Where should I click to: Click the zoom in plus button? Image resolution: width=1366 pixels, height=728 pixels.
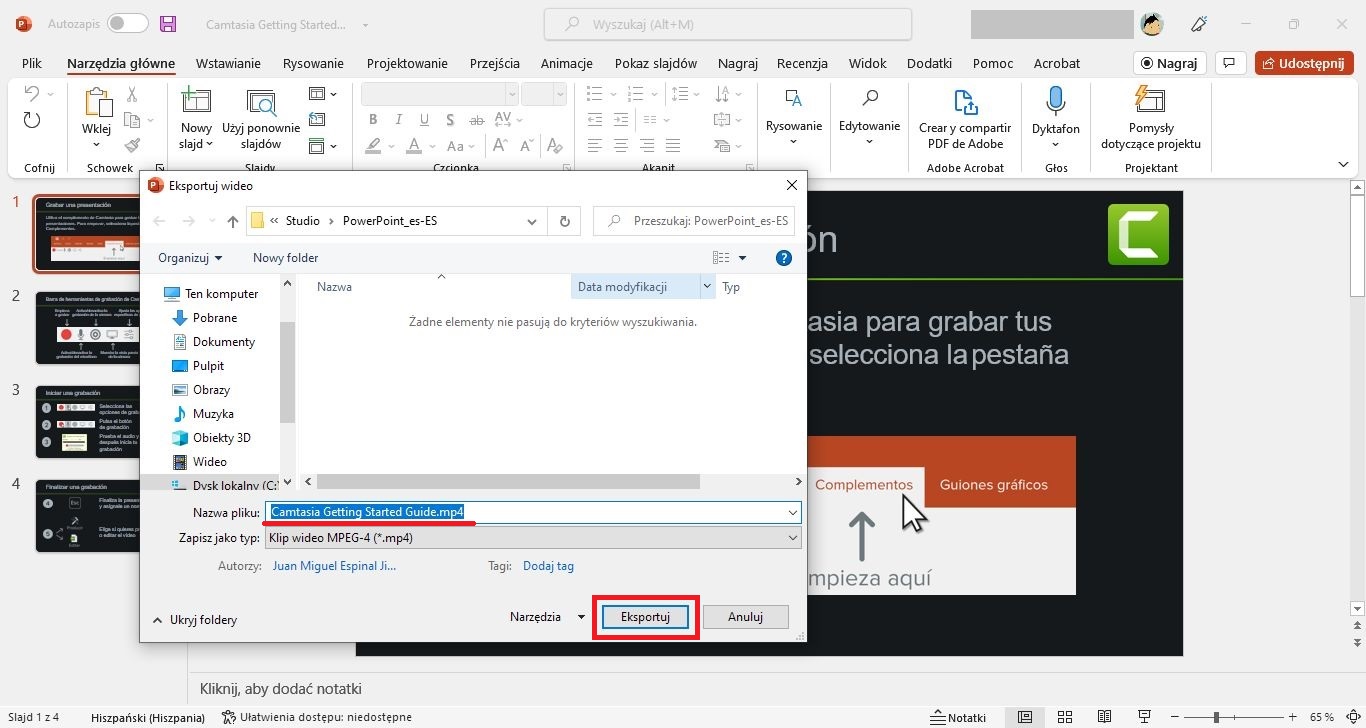[1291, 717]
